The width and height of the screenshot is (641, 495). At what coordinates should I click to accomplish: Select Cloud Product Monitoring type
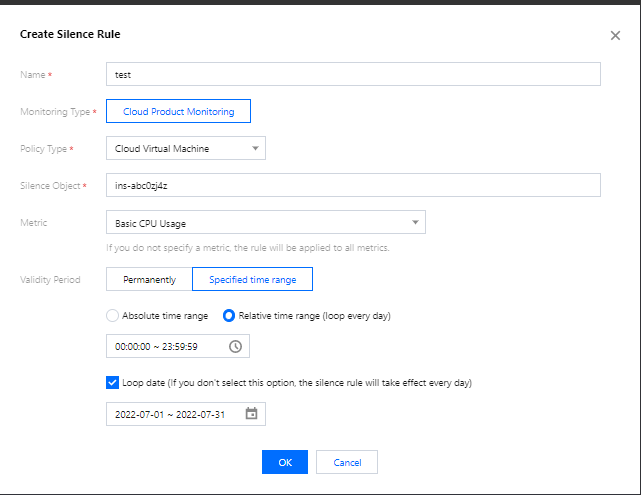178,112
